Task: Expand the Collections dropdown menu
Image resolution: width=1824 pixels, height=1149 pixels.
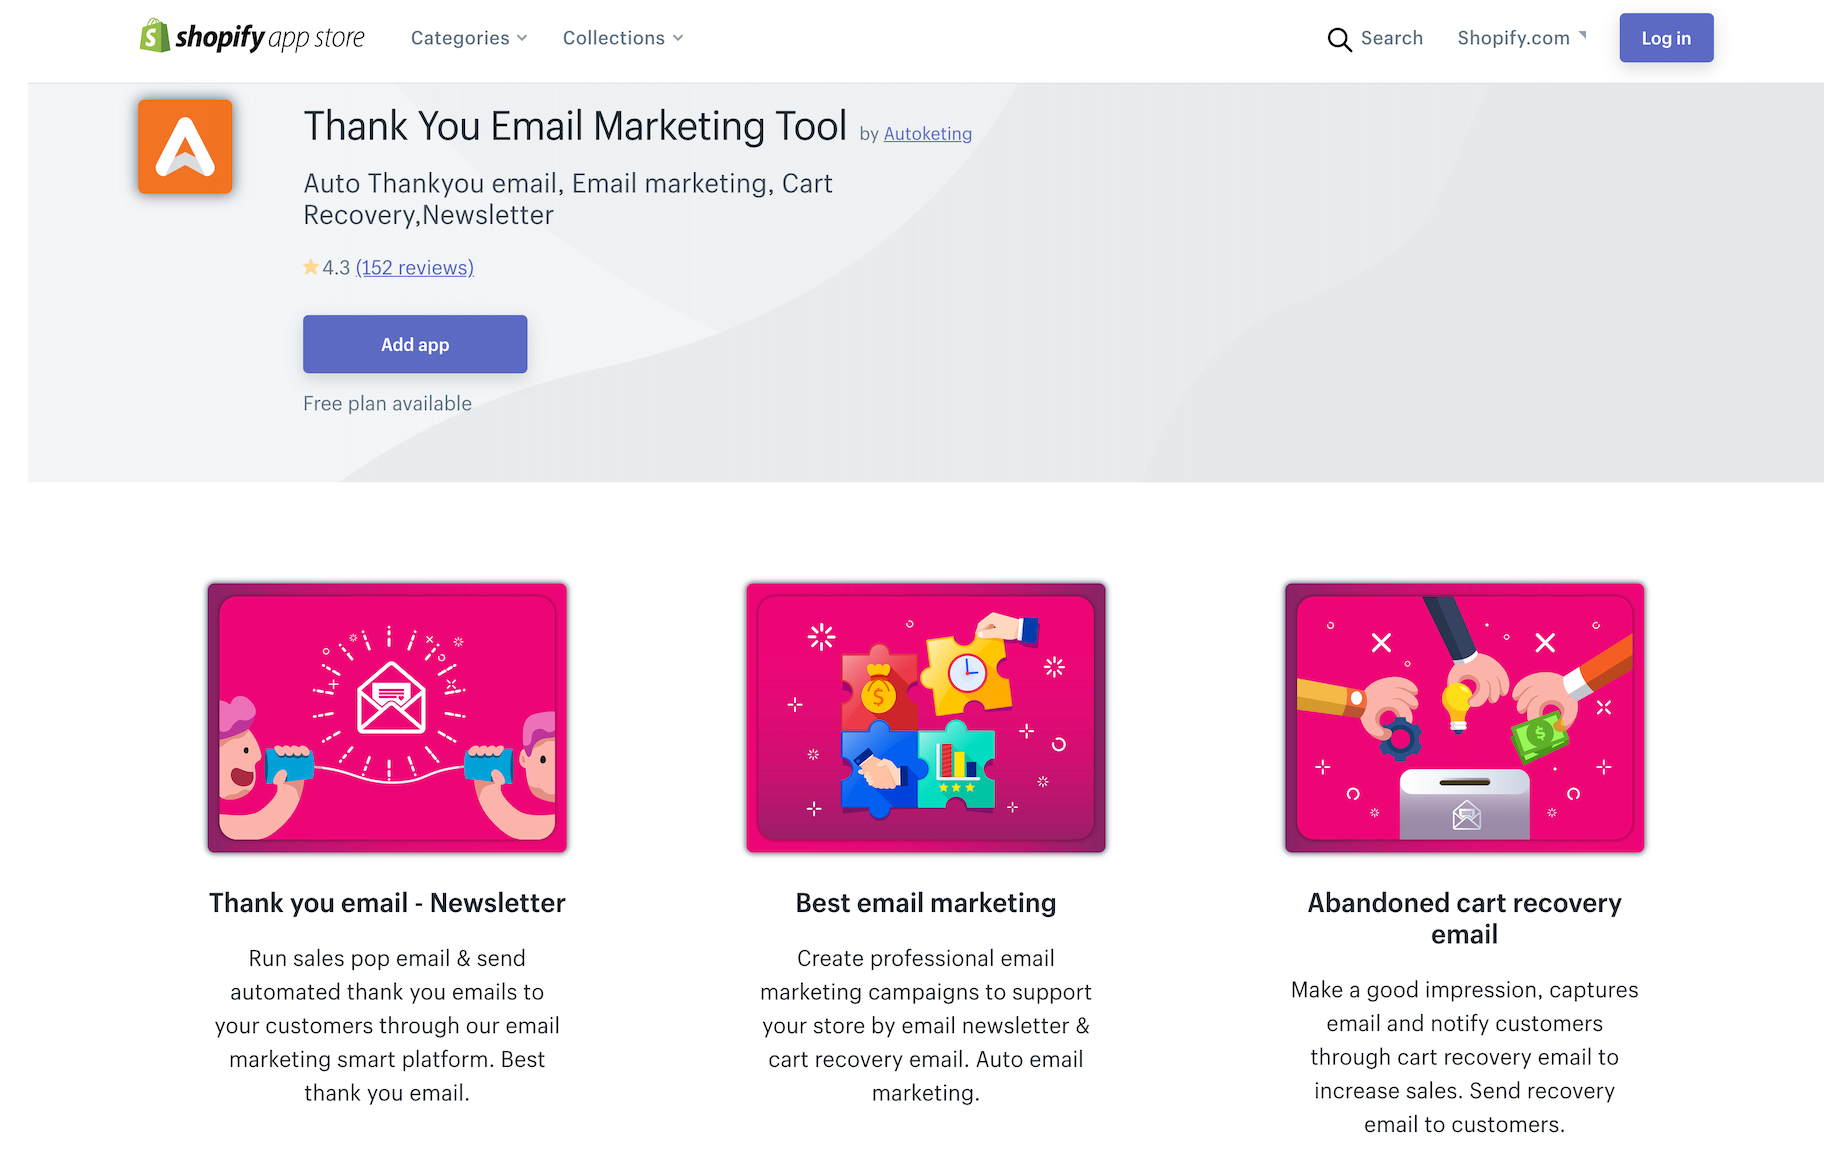Action: [x=622, y=38]
